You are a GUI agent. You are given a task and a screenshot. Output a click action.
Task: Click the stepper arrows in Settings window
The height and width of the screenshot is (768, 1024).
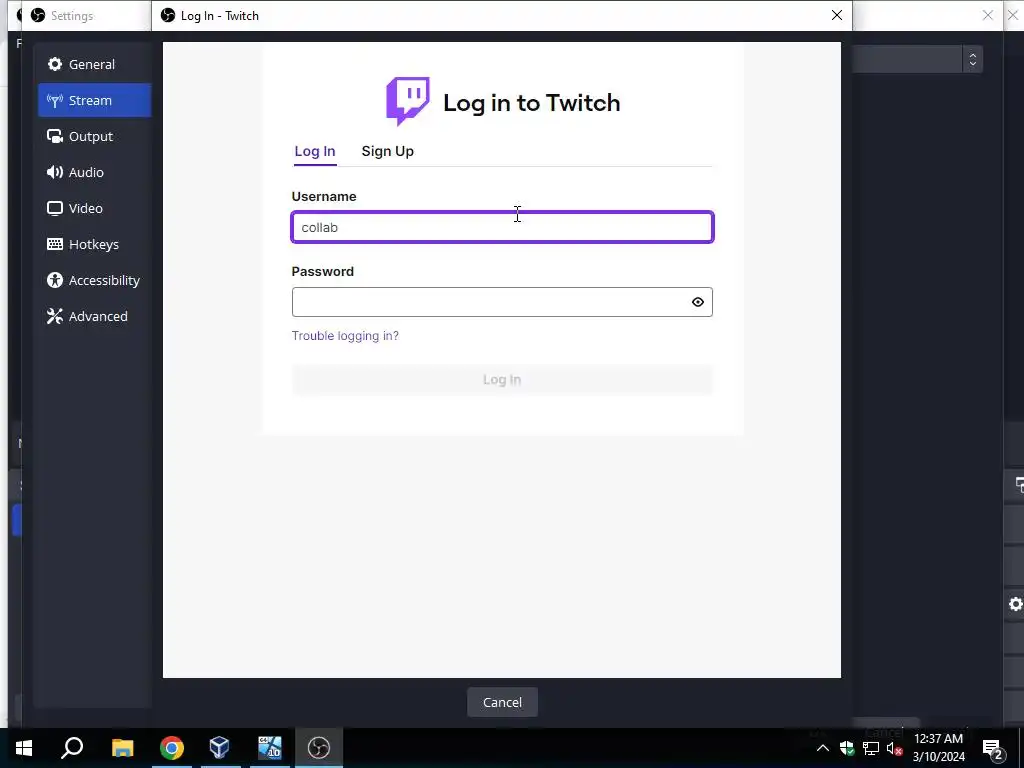pos(972,59)
